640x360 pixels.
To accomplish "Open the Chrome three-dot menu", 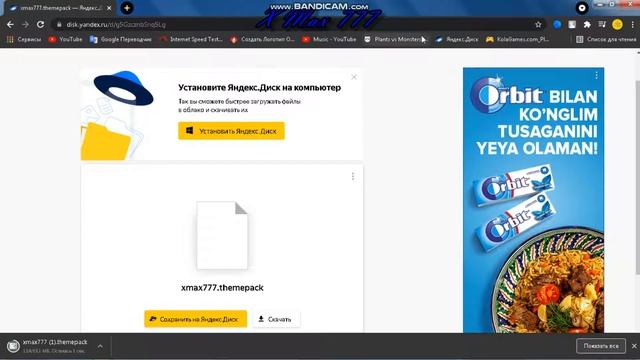I will [633, 24].
